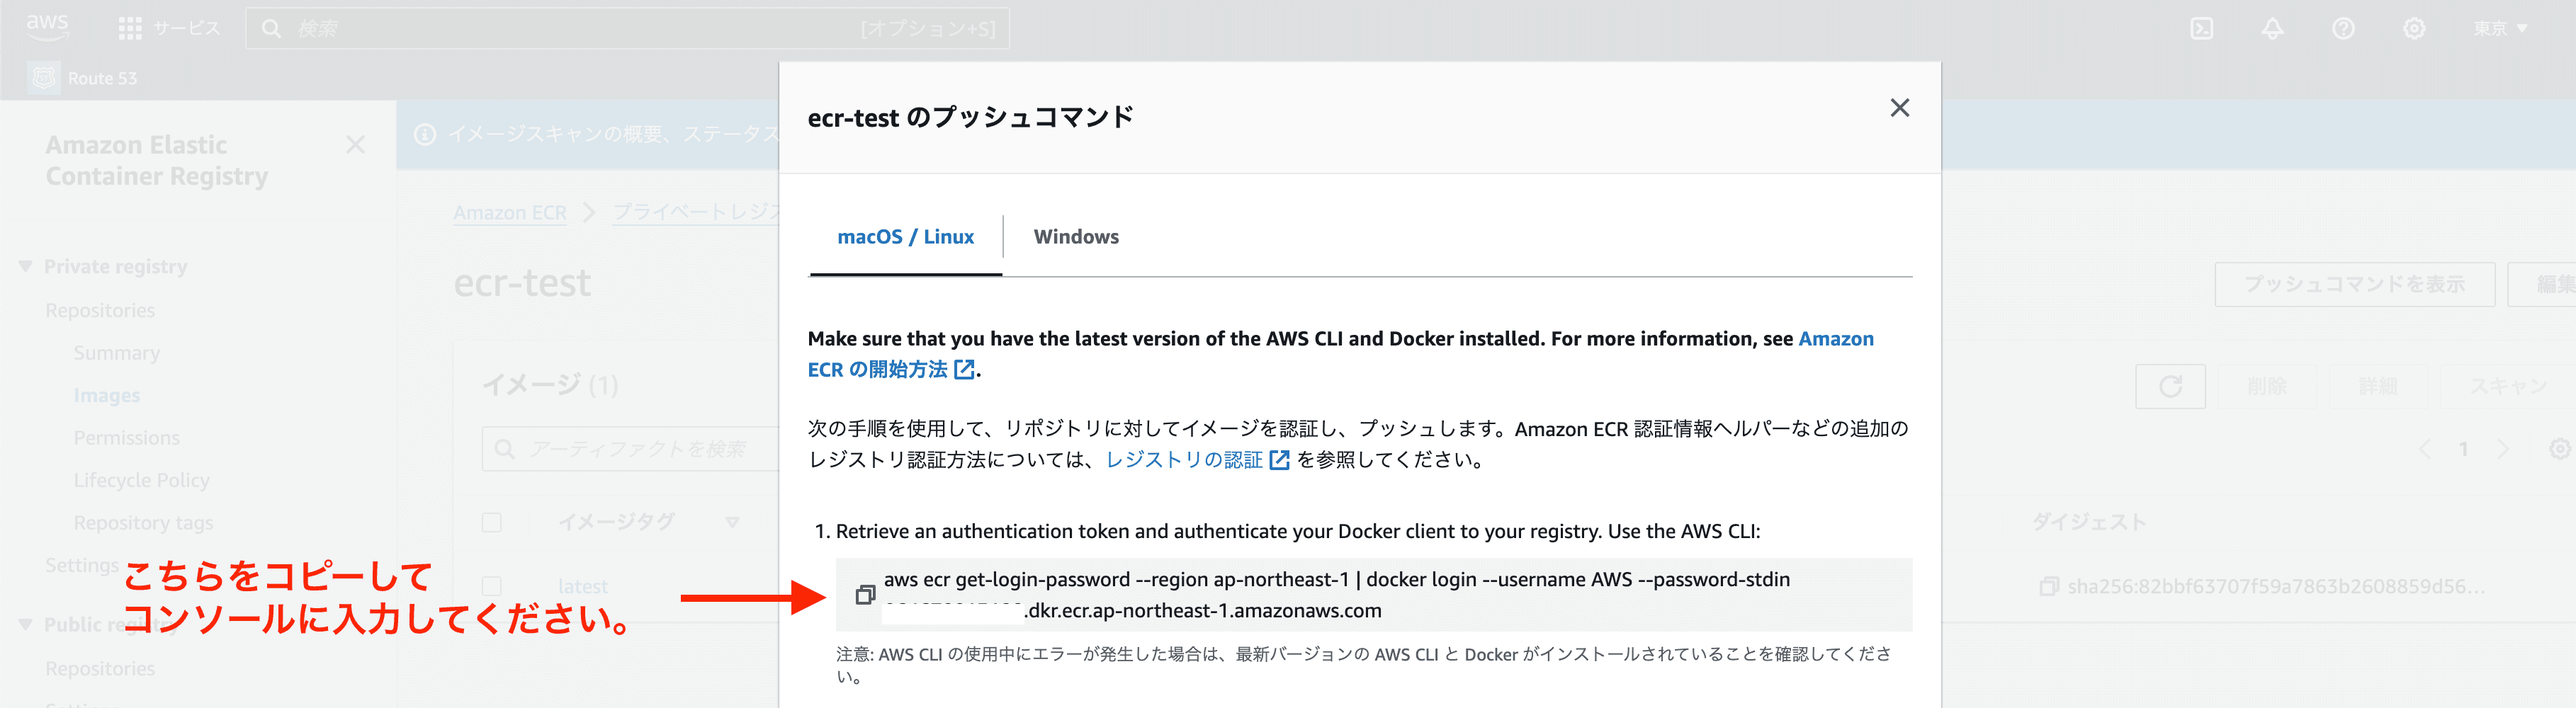Collapse the Public registry section

coord(25,624)
